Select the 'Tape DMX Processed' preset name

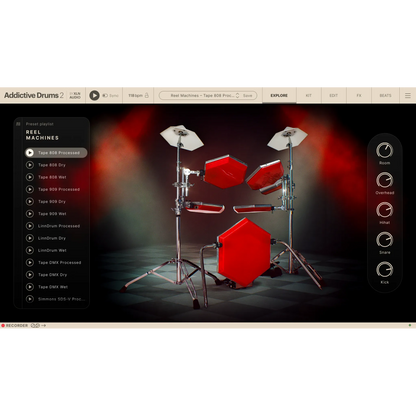coord(60,262)
